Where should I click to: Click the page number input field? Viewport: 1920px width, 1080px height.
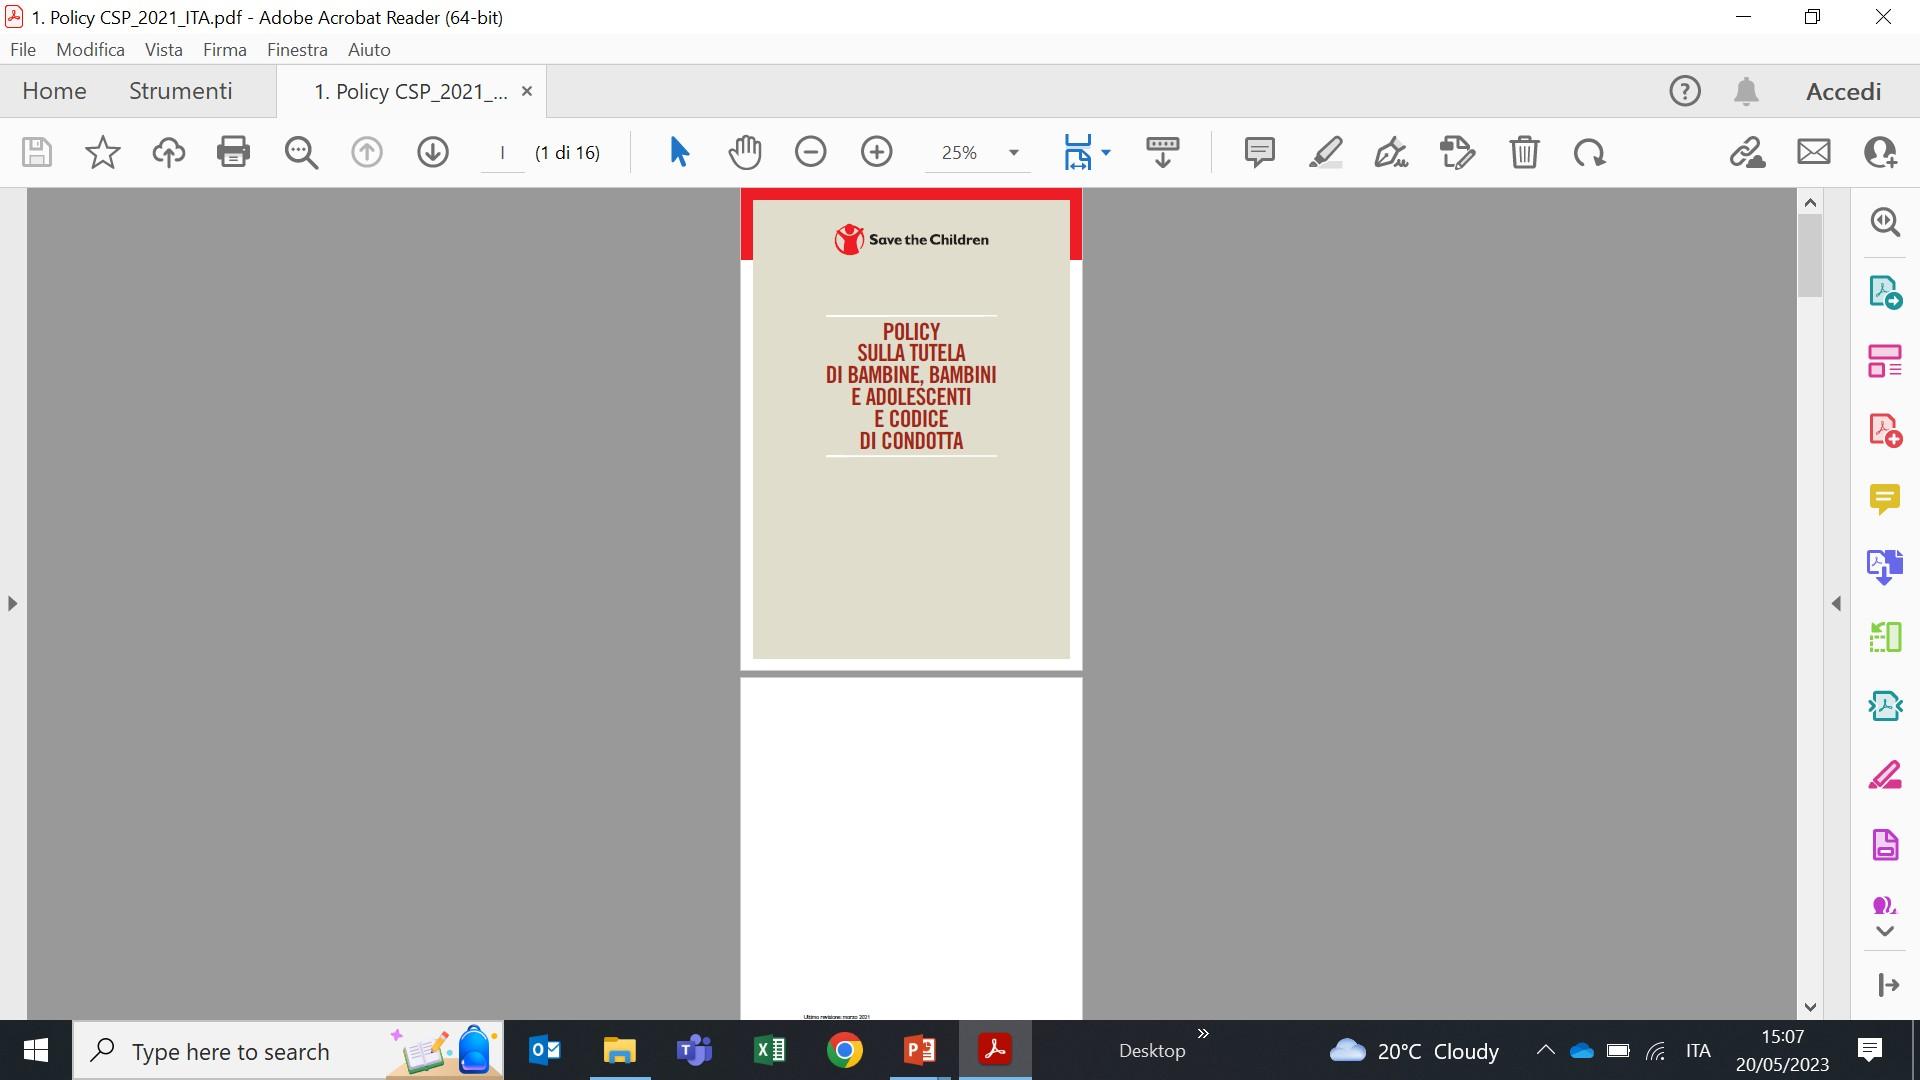pyautogui.click(x=503, y=152)
